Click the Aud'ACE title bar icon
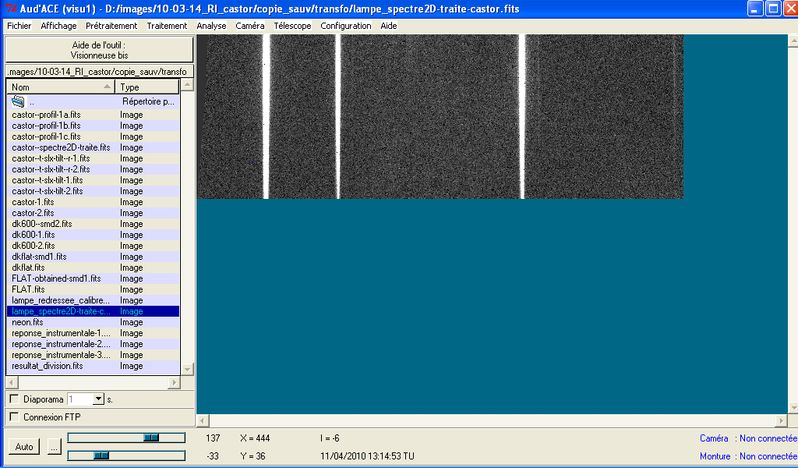The image size is (798, 468). pos(11,9)
